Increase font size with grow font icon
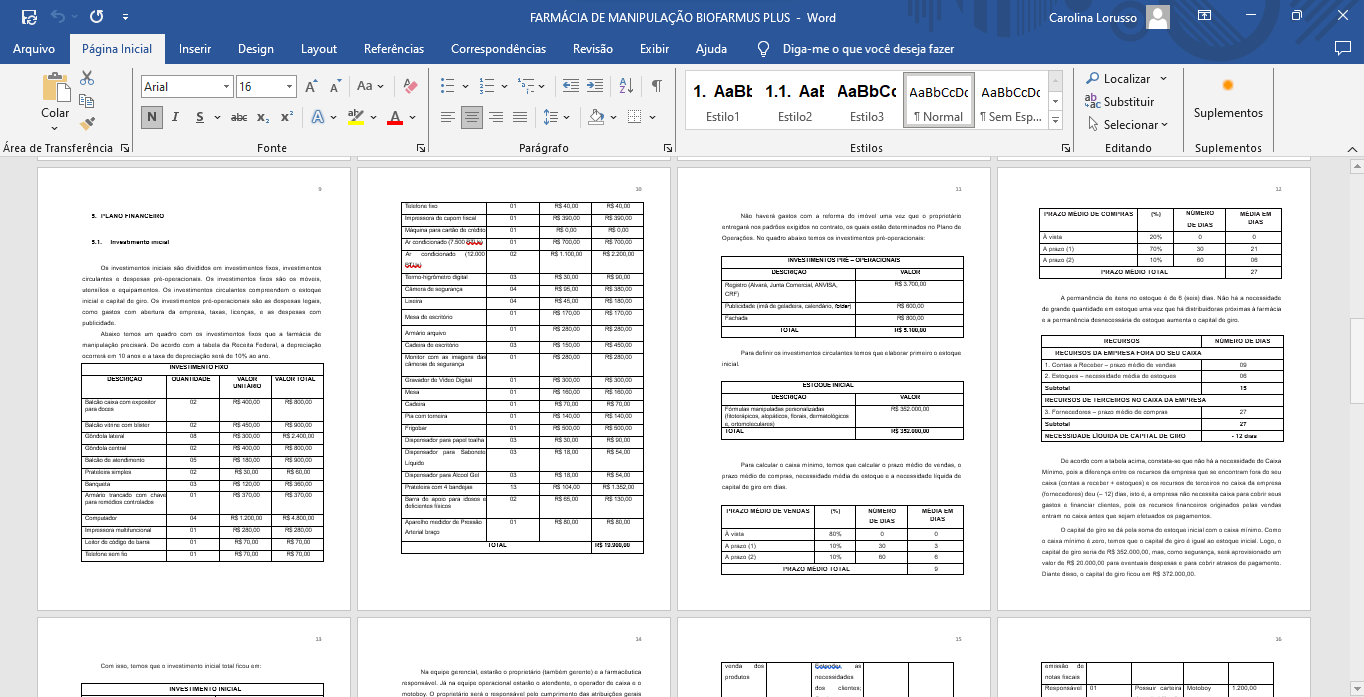Viewport: 1364px width, 697px height. (x=311, y=87)
